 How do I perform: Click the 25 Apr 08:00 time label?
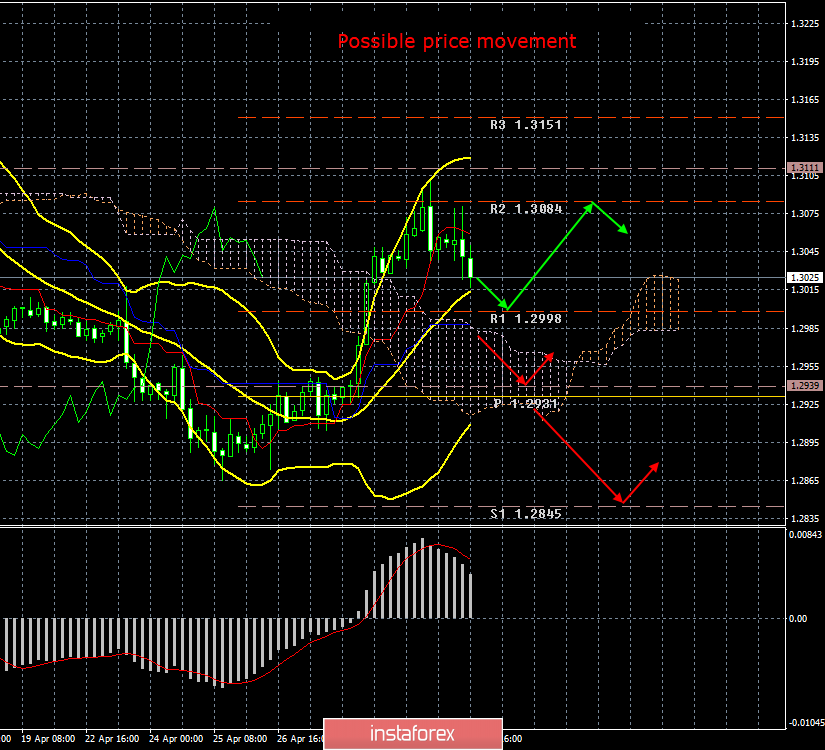240,739
